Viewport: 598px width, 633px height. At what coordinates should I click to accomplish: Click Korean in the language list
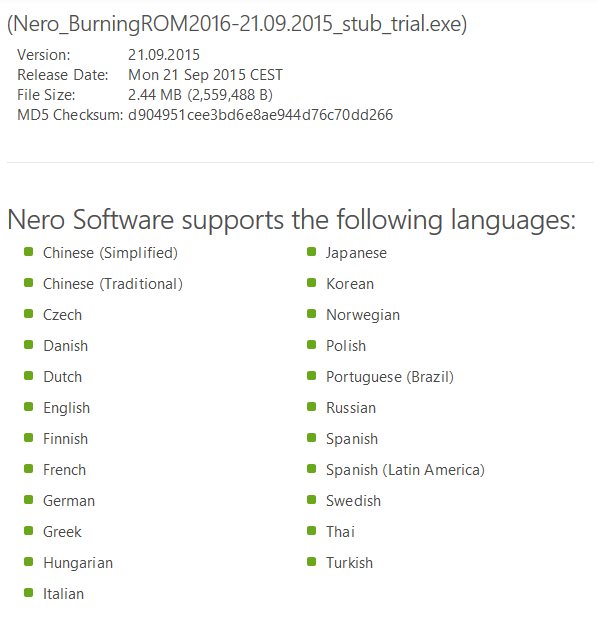click(350, 284)
